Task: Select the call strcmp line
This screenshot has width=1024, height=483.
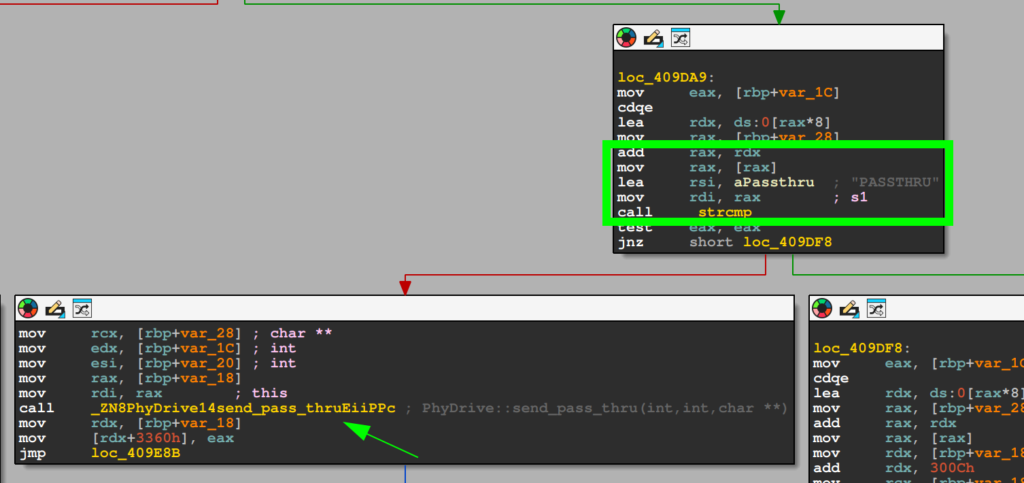Action: (684, 212)
